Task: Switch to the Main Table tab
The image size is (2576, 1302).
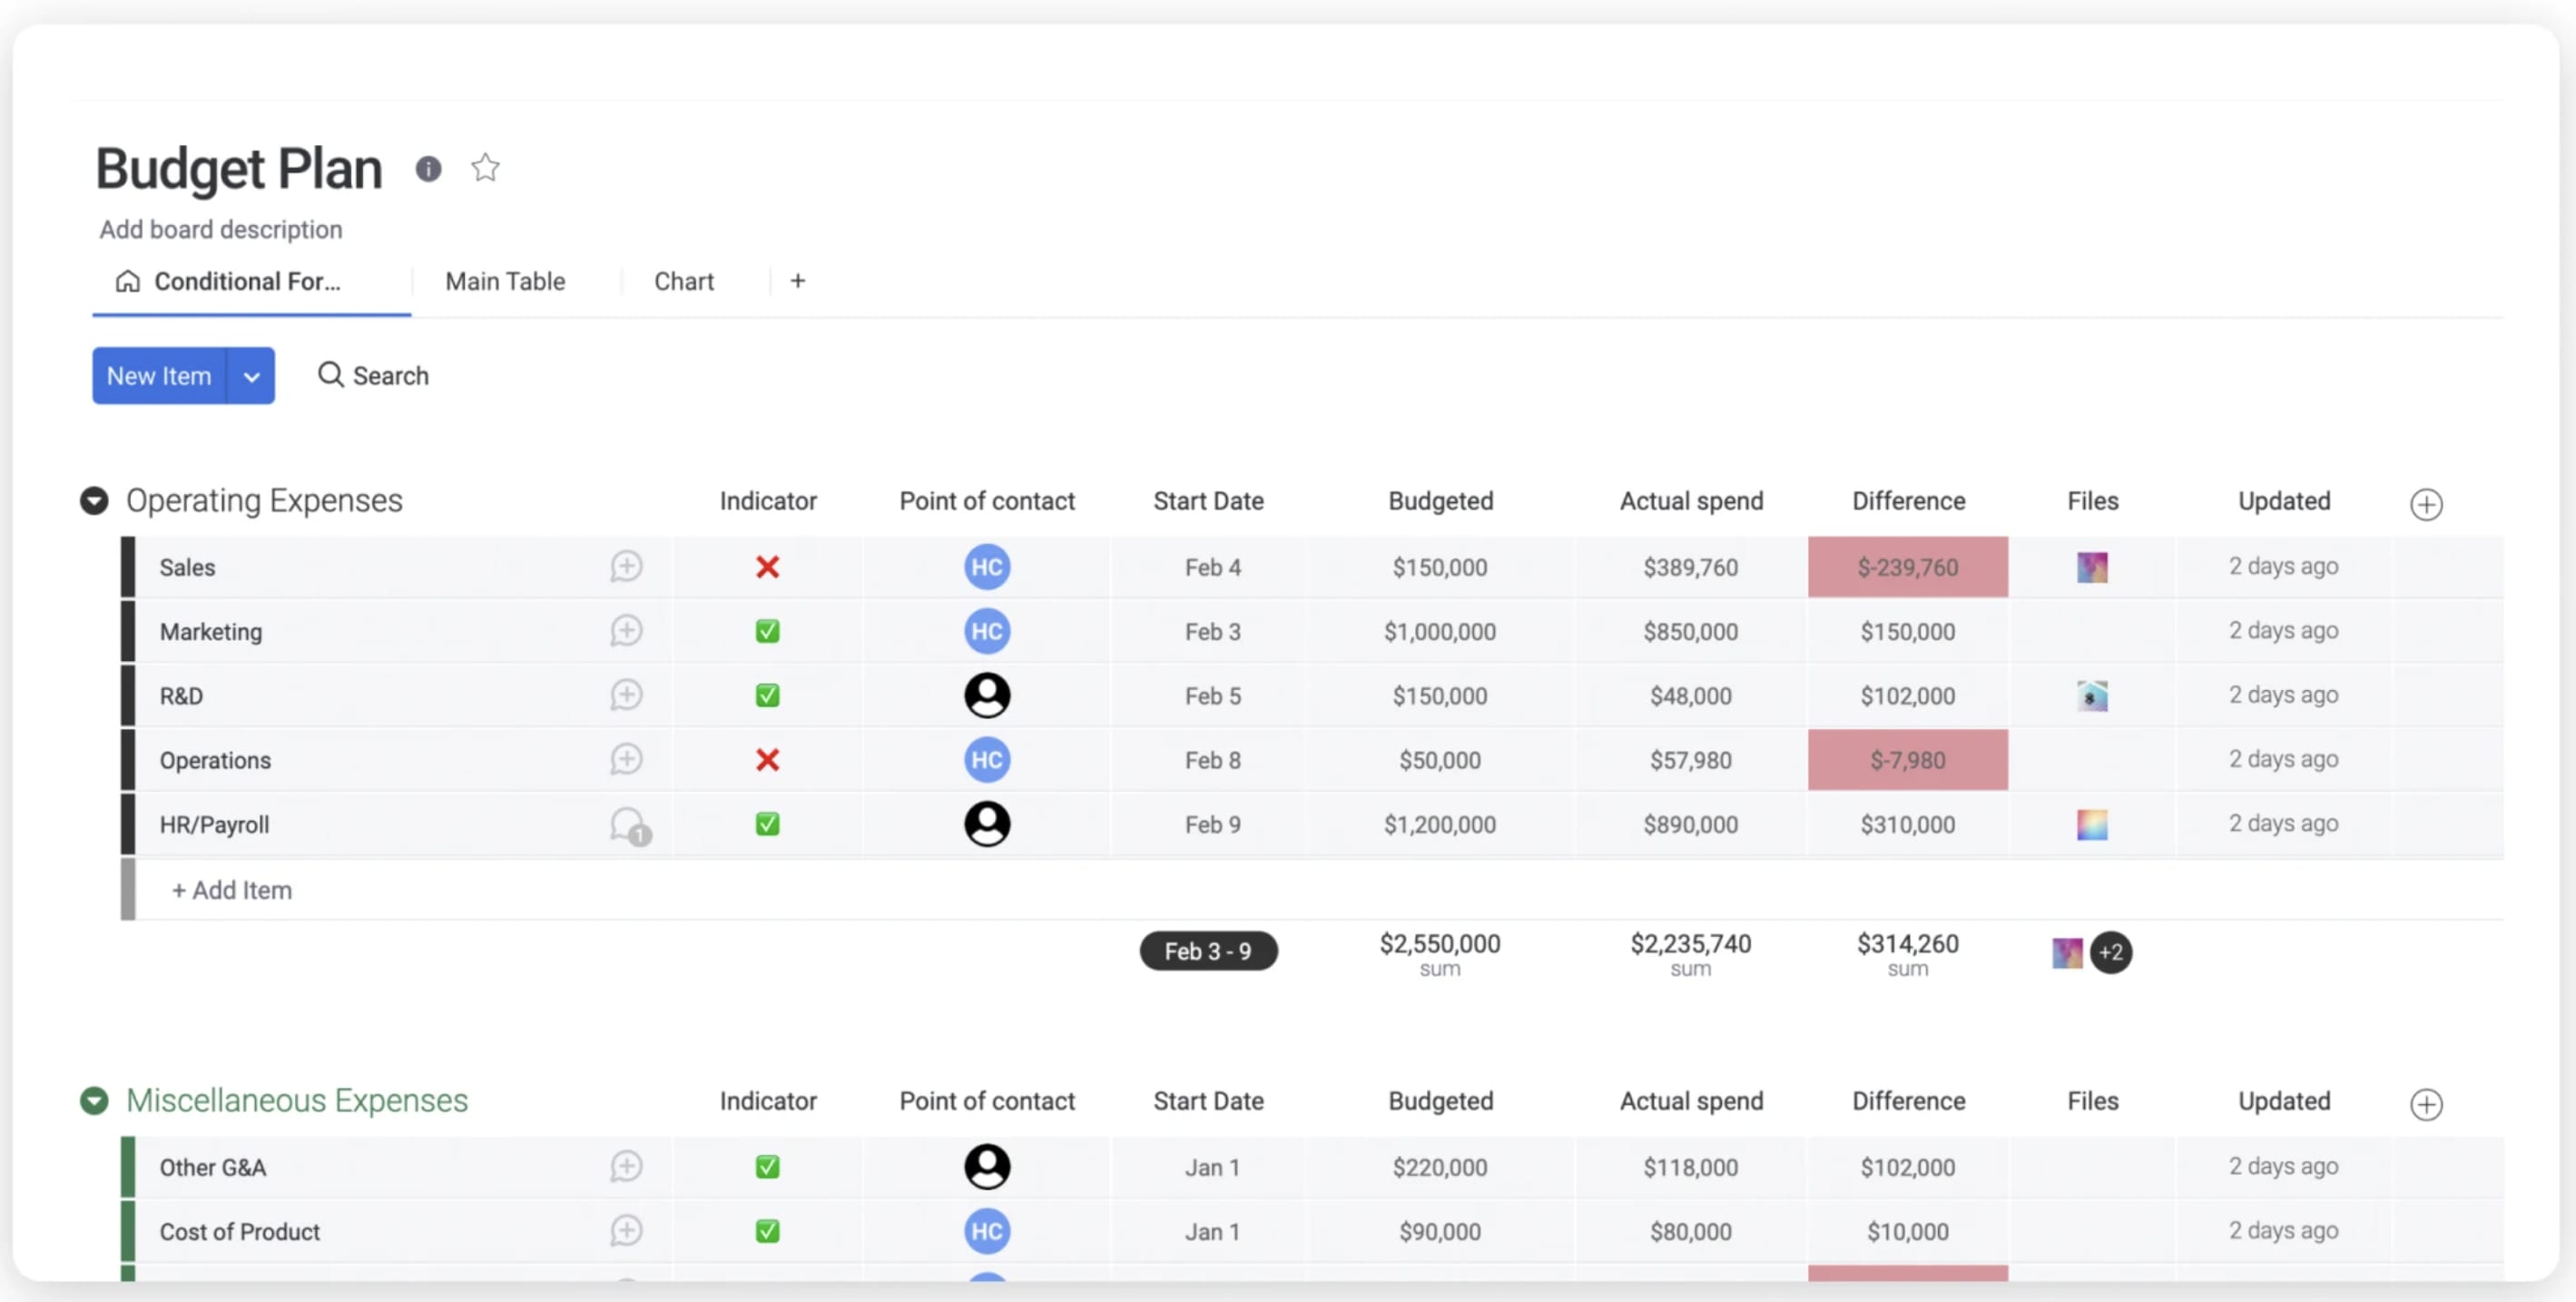Action: pos(505,279)
